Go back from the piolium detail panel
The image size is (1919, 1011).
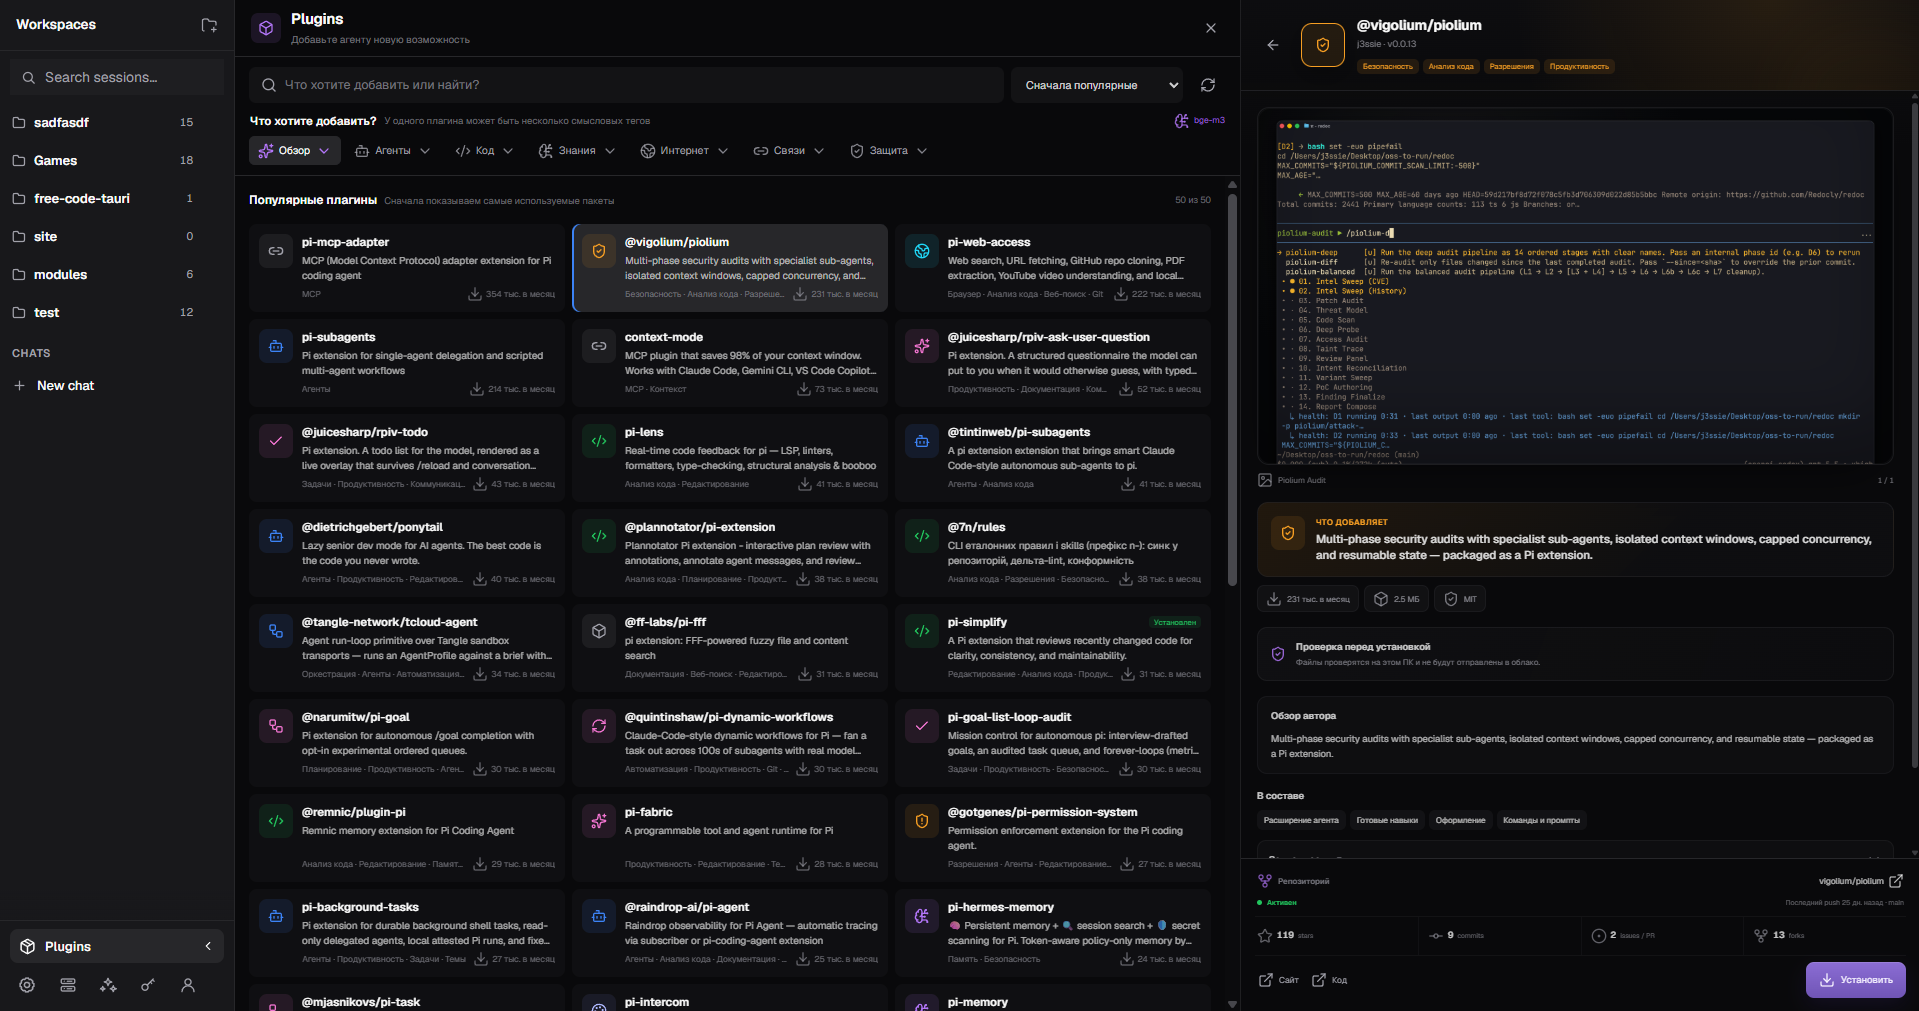[x=1273, y=45]
